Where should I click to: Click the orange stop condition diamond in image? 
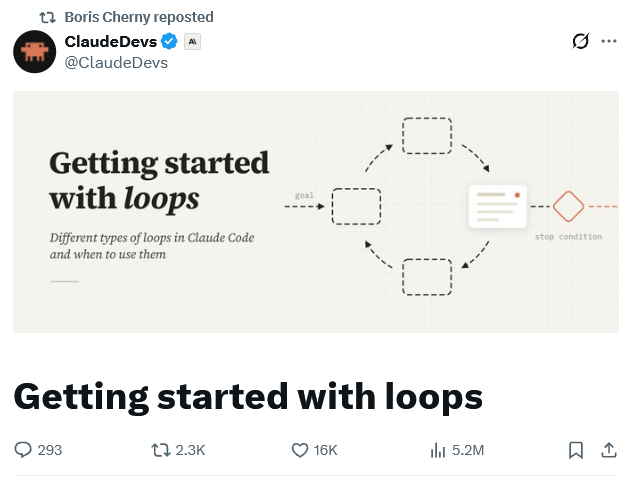coord(568,207)
